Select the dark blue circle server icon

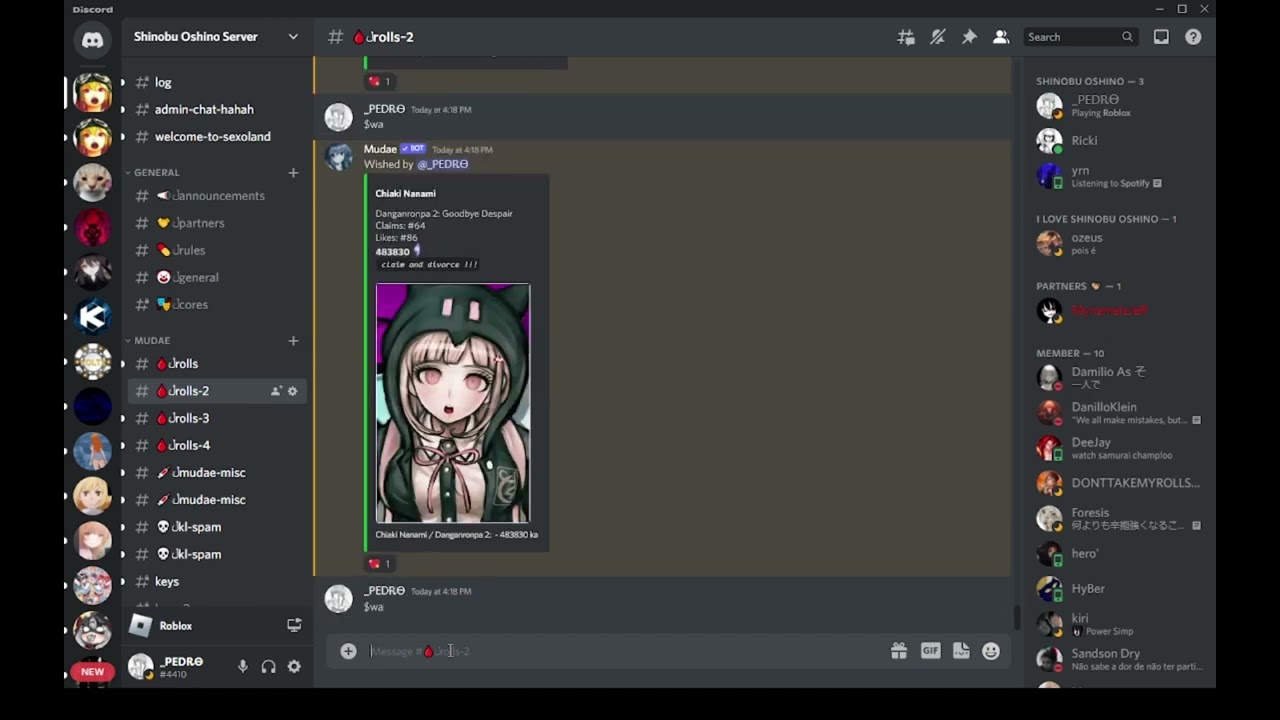92,407
